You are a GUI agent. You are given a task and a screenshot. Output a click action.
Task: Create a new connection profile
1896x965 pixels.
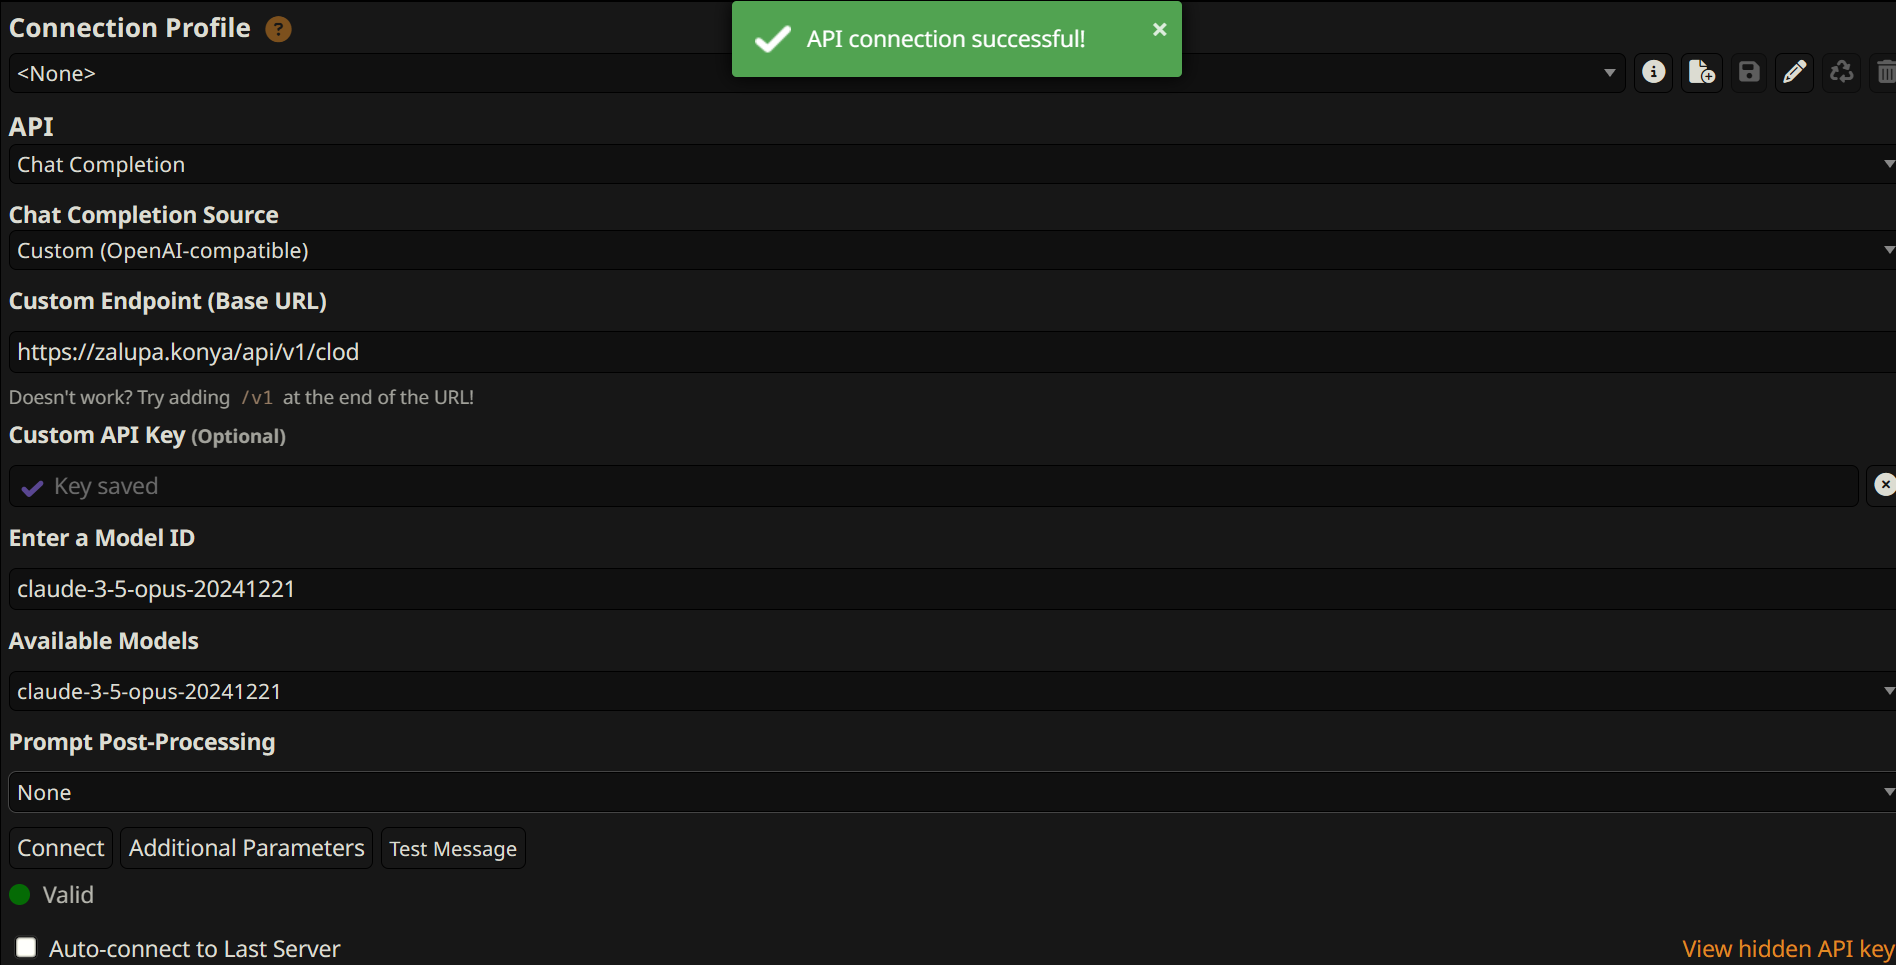point(1701,72)
